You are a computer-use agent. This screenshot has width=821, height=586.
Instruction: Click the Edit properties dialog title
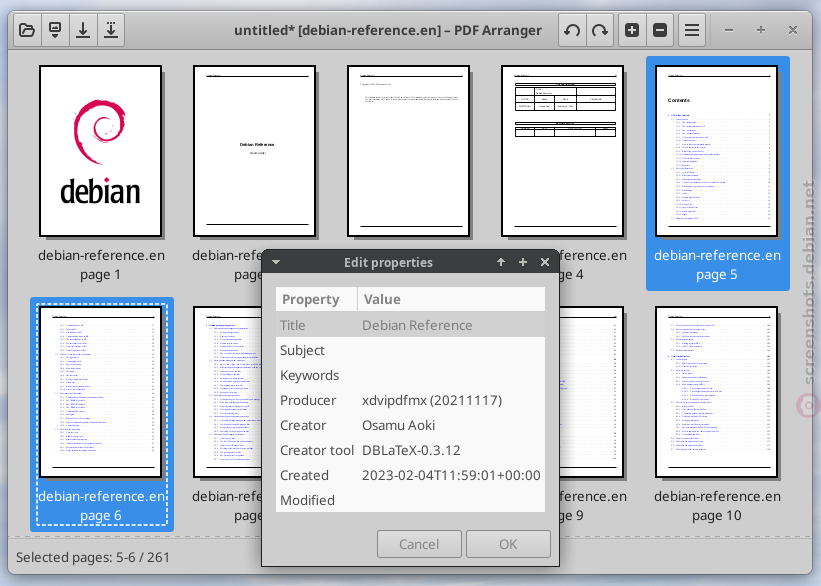point(388,262)
